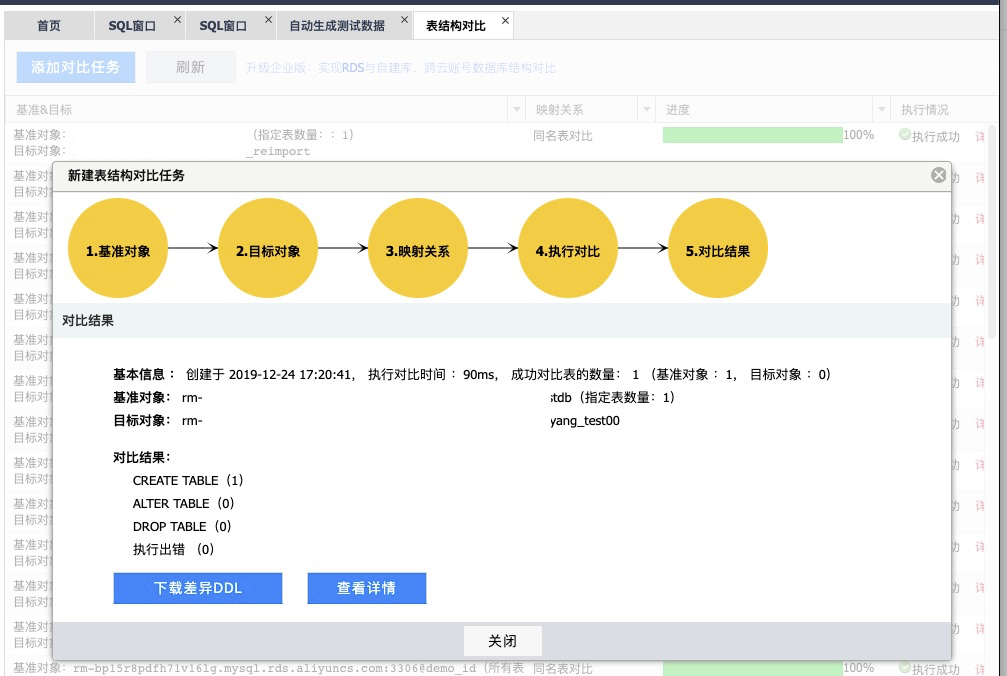Go to step 4.执行对比 circle

tap(568, 248)
